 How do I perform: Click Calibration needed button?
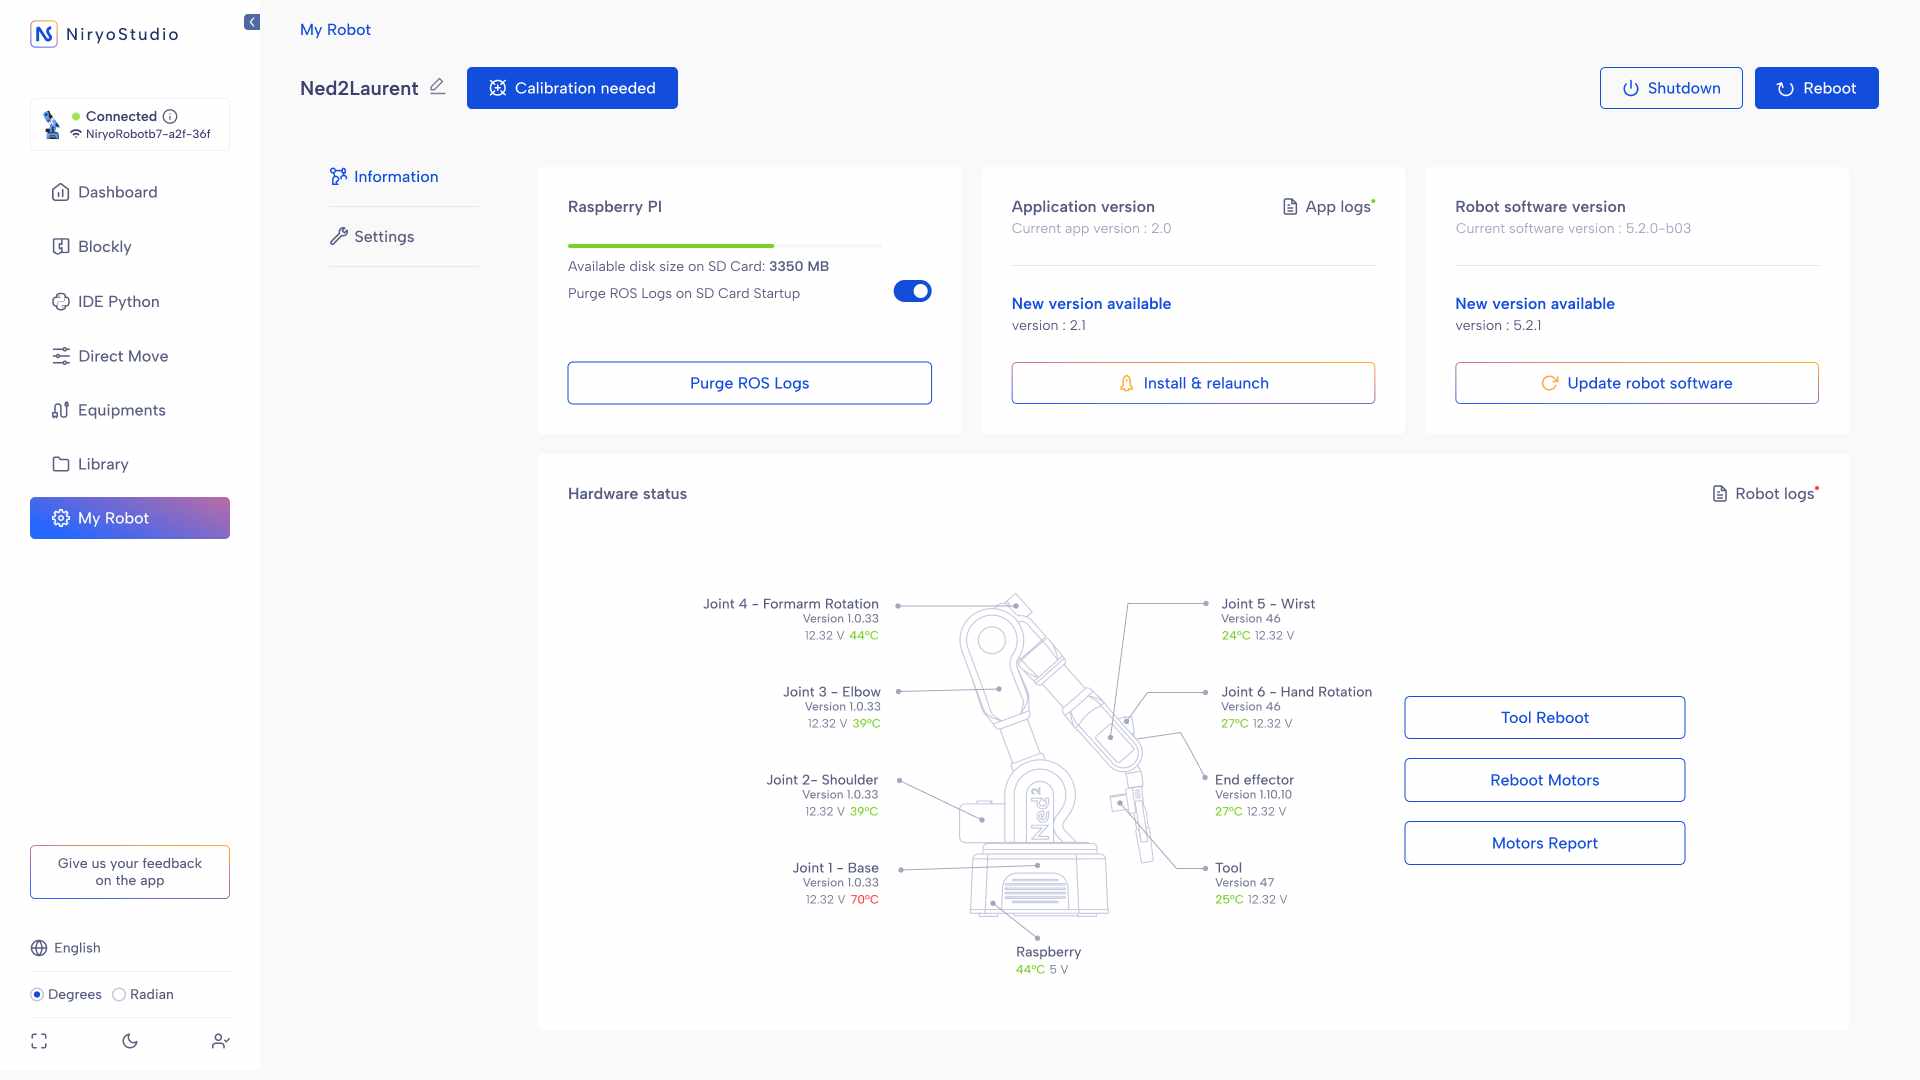pyautogui.click(x=572, y=88)
